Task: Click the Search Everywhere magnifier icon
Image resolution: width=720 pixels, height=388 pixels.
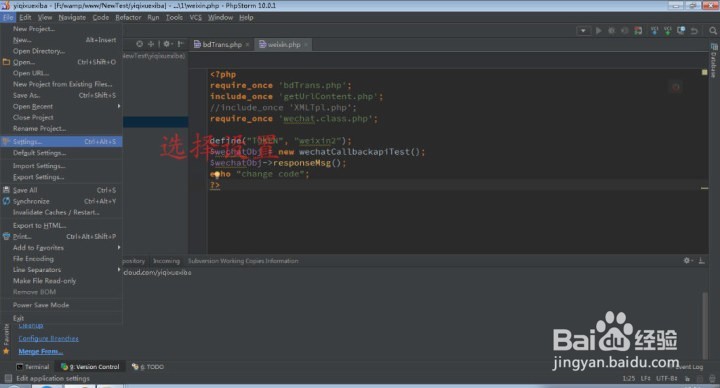Action: tap(713, 31)
